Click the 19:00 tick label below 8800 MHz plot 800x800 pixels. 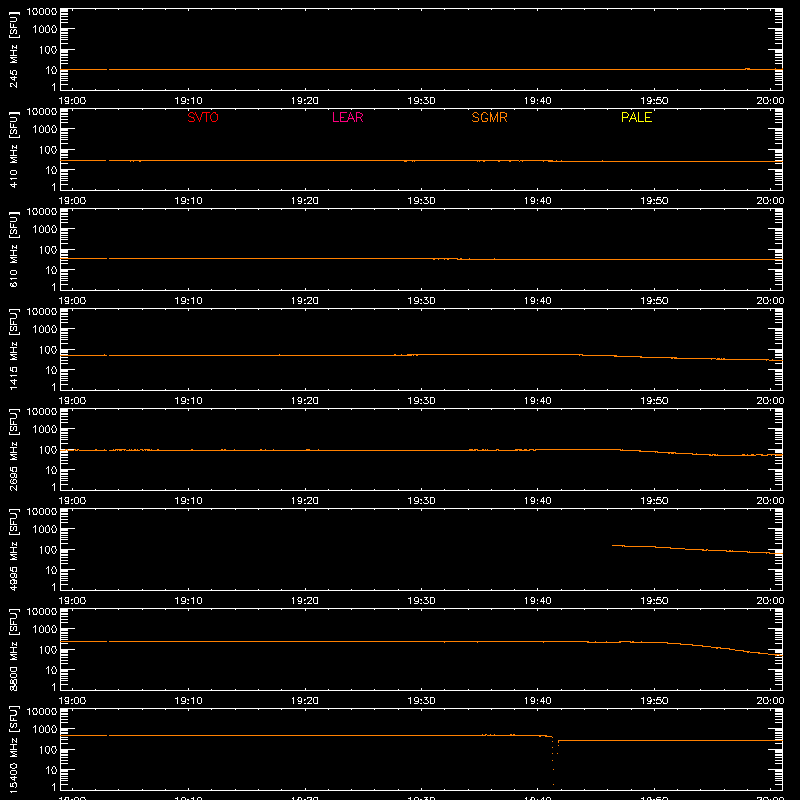tap(72, 701)
